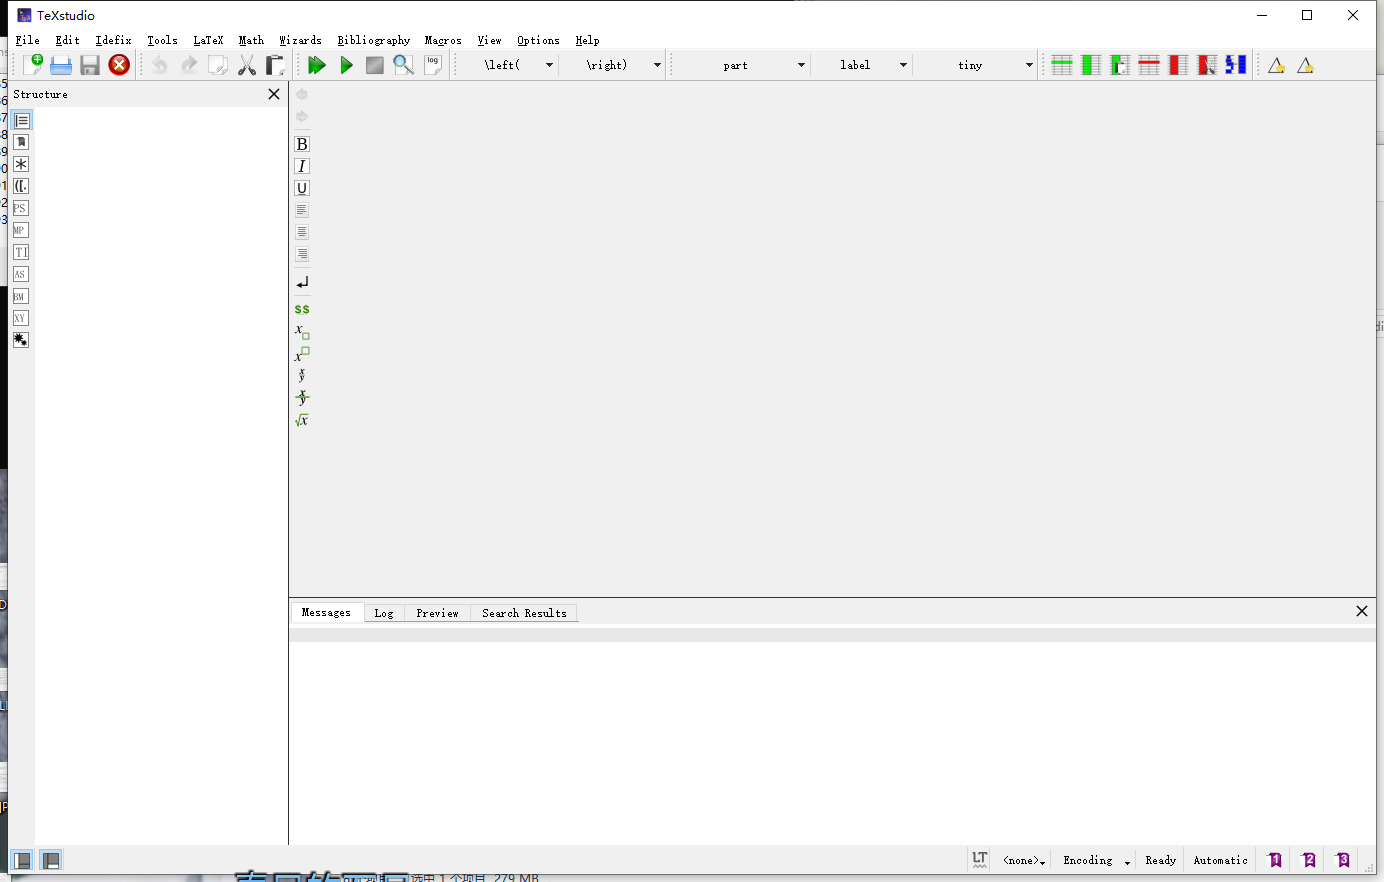The height and width of the screenshot is (882, 1384).
Task: Open the bookmarks view in the side panel
Action: pyautogui.click(x=20, y=142)
